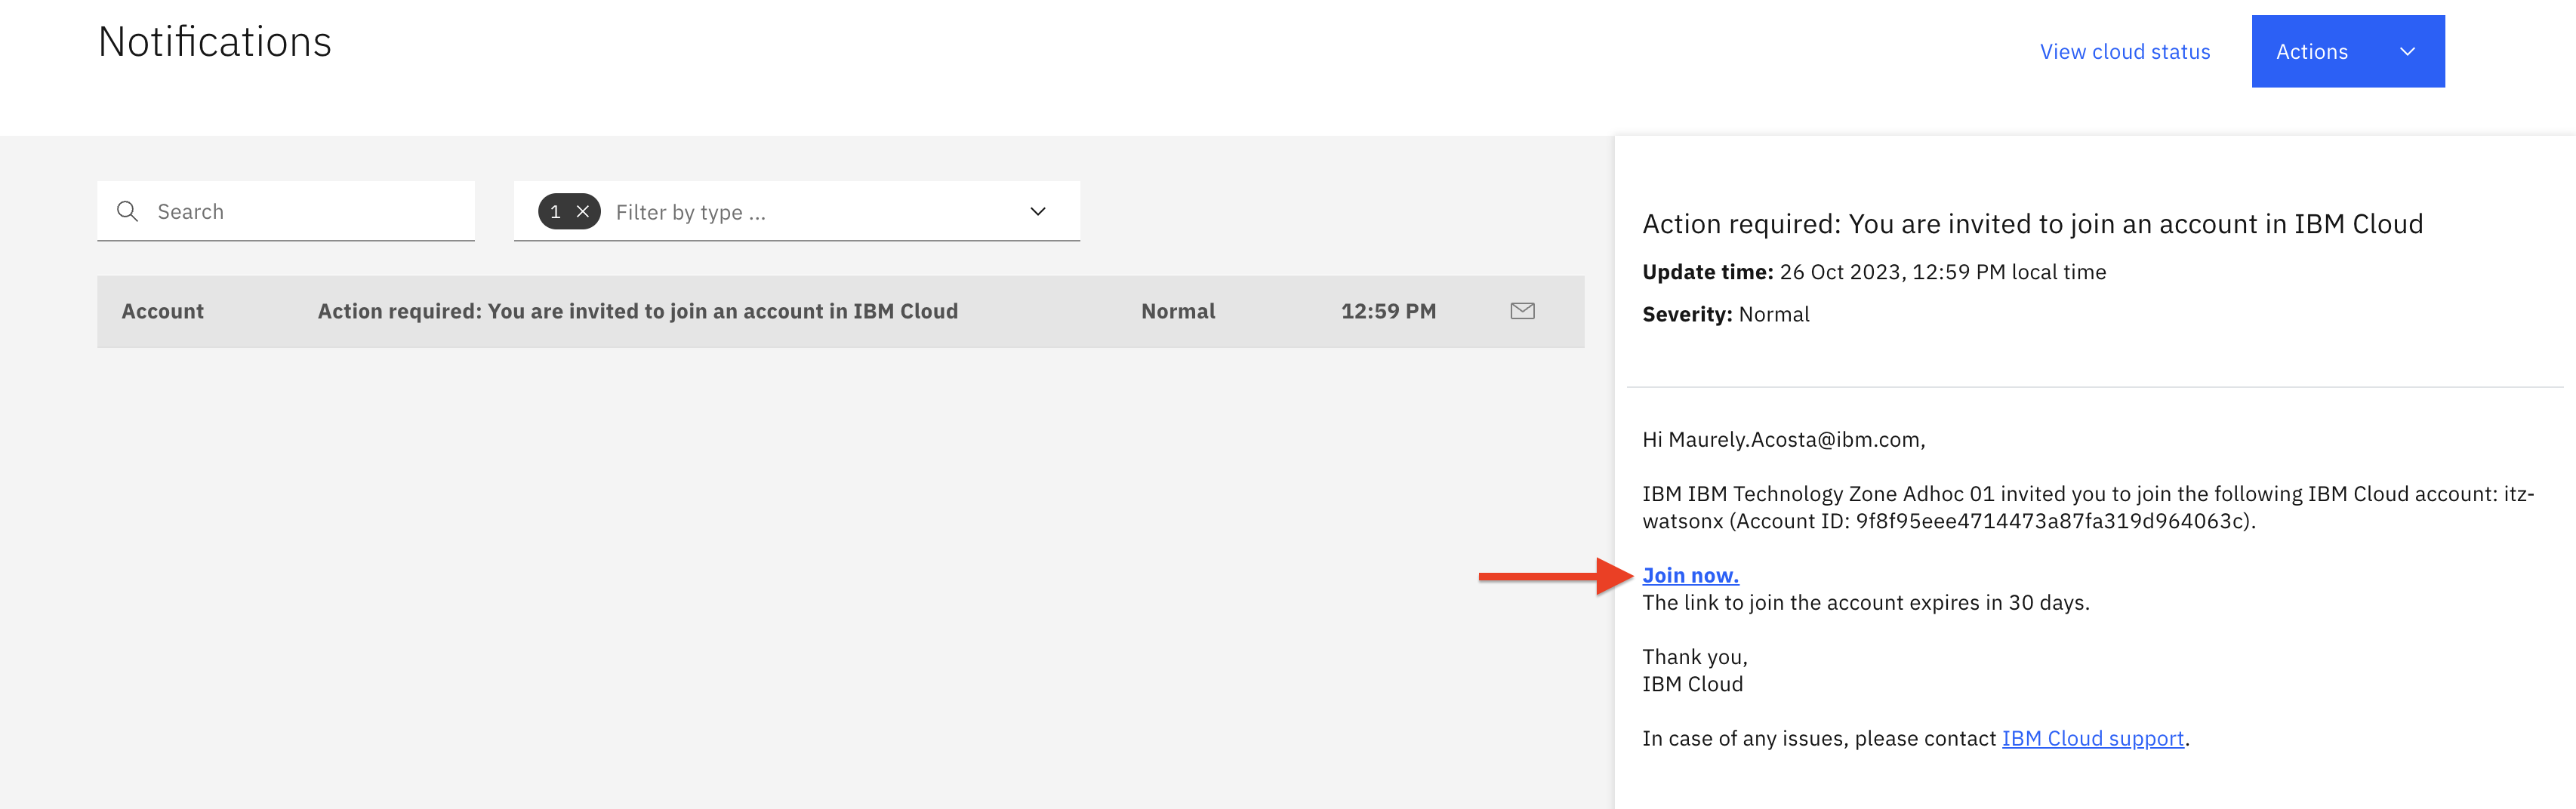Select the Action required notification row title
The width and height of the screenshot is (2576, 809).
(638, 311)
